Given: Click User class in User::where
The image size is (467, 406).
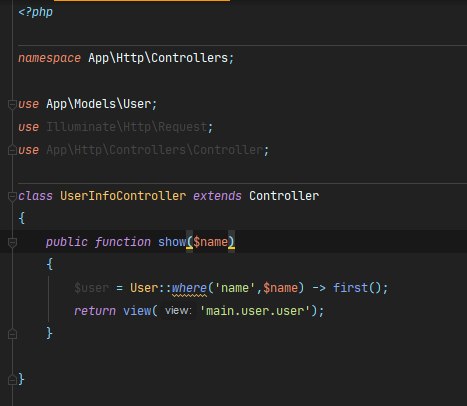Looking at the screenshot, I should coord(144,288).
